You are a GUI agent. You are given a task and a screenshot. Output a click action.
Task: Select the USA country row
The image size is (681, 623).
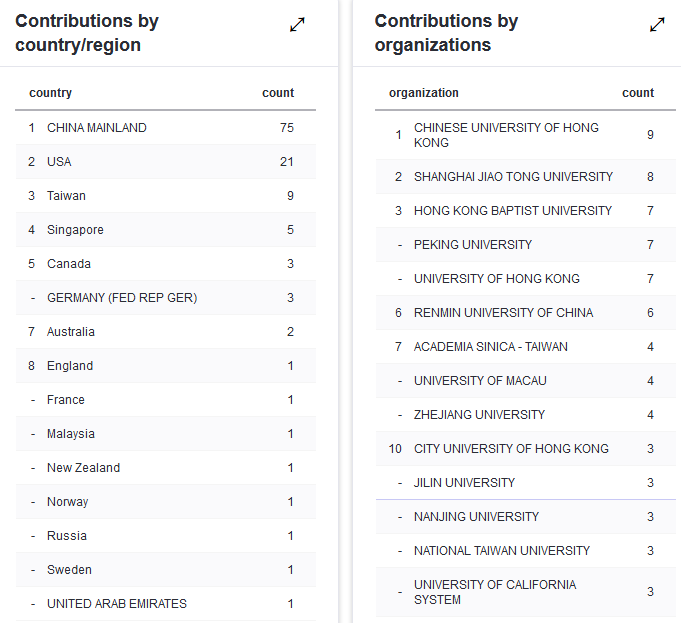click(x=59, y=162)
